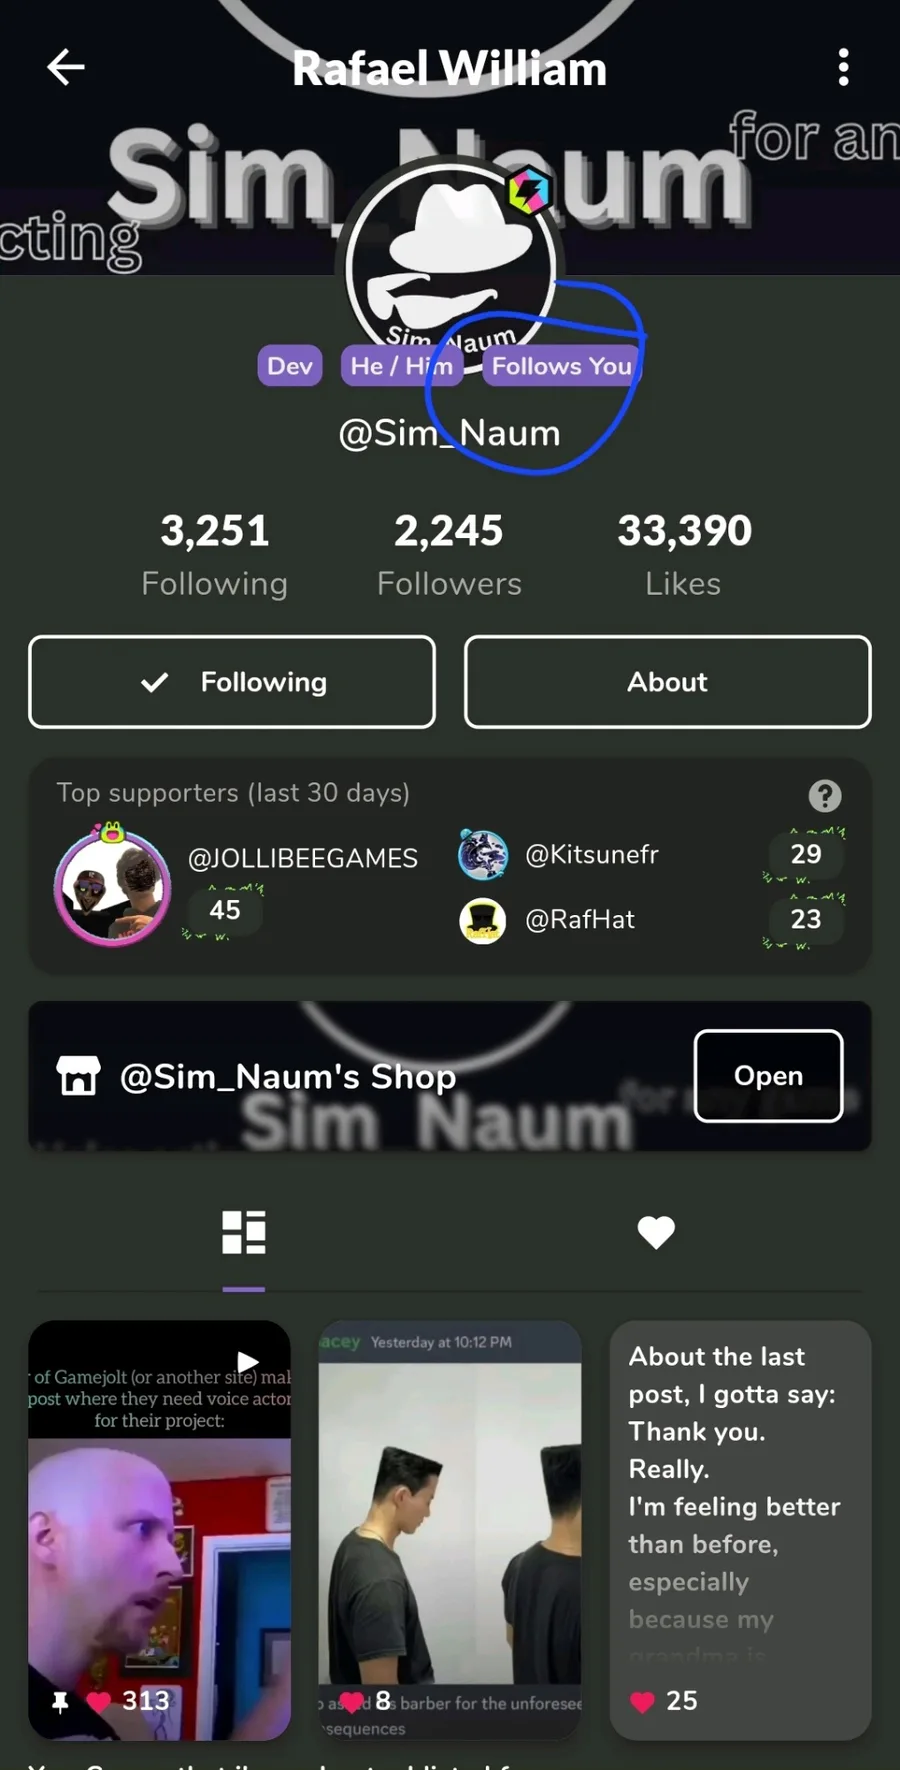View the 2,245 Followers list
Image resolution: width=900 pixels, height=1770 pixels.
(449, 555)
